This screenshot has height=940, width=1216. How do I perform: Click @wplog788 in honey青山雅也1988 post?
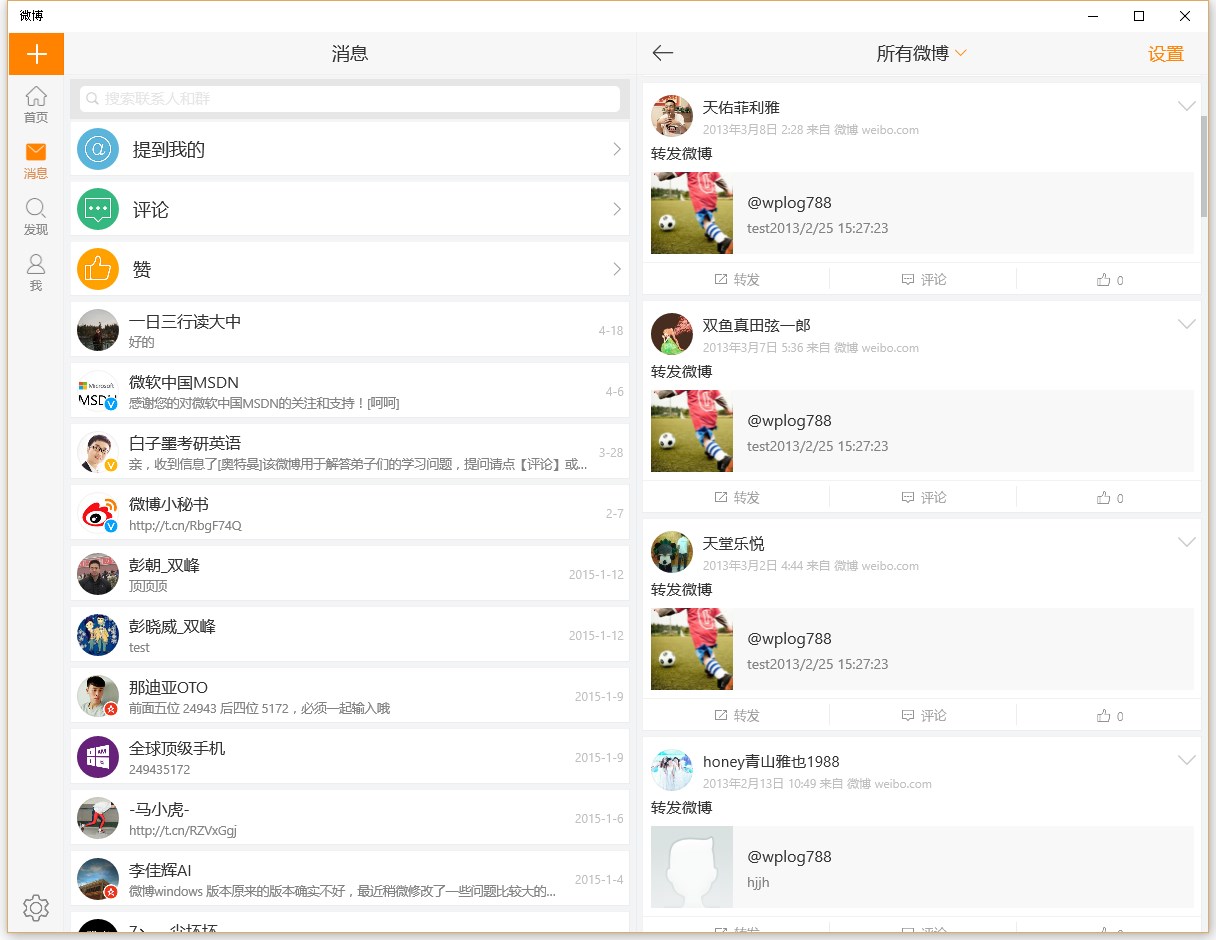click(789, 857)
